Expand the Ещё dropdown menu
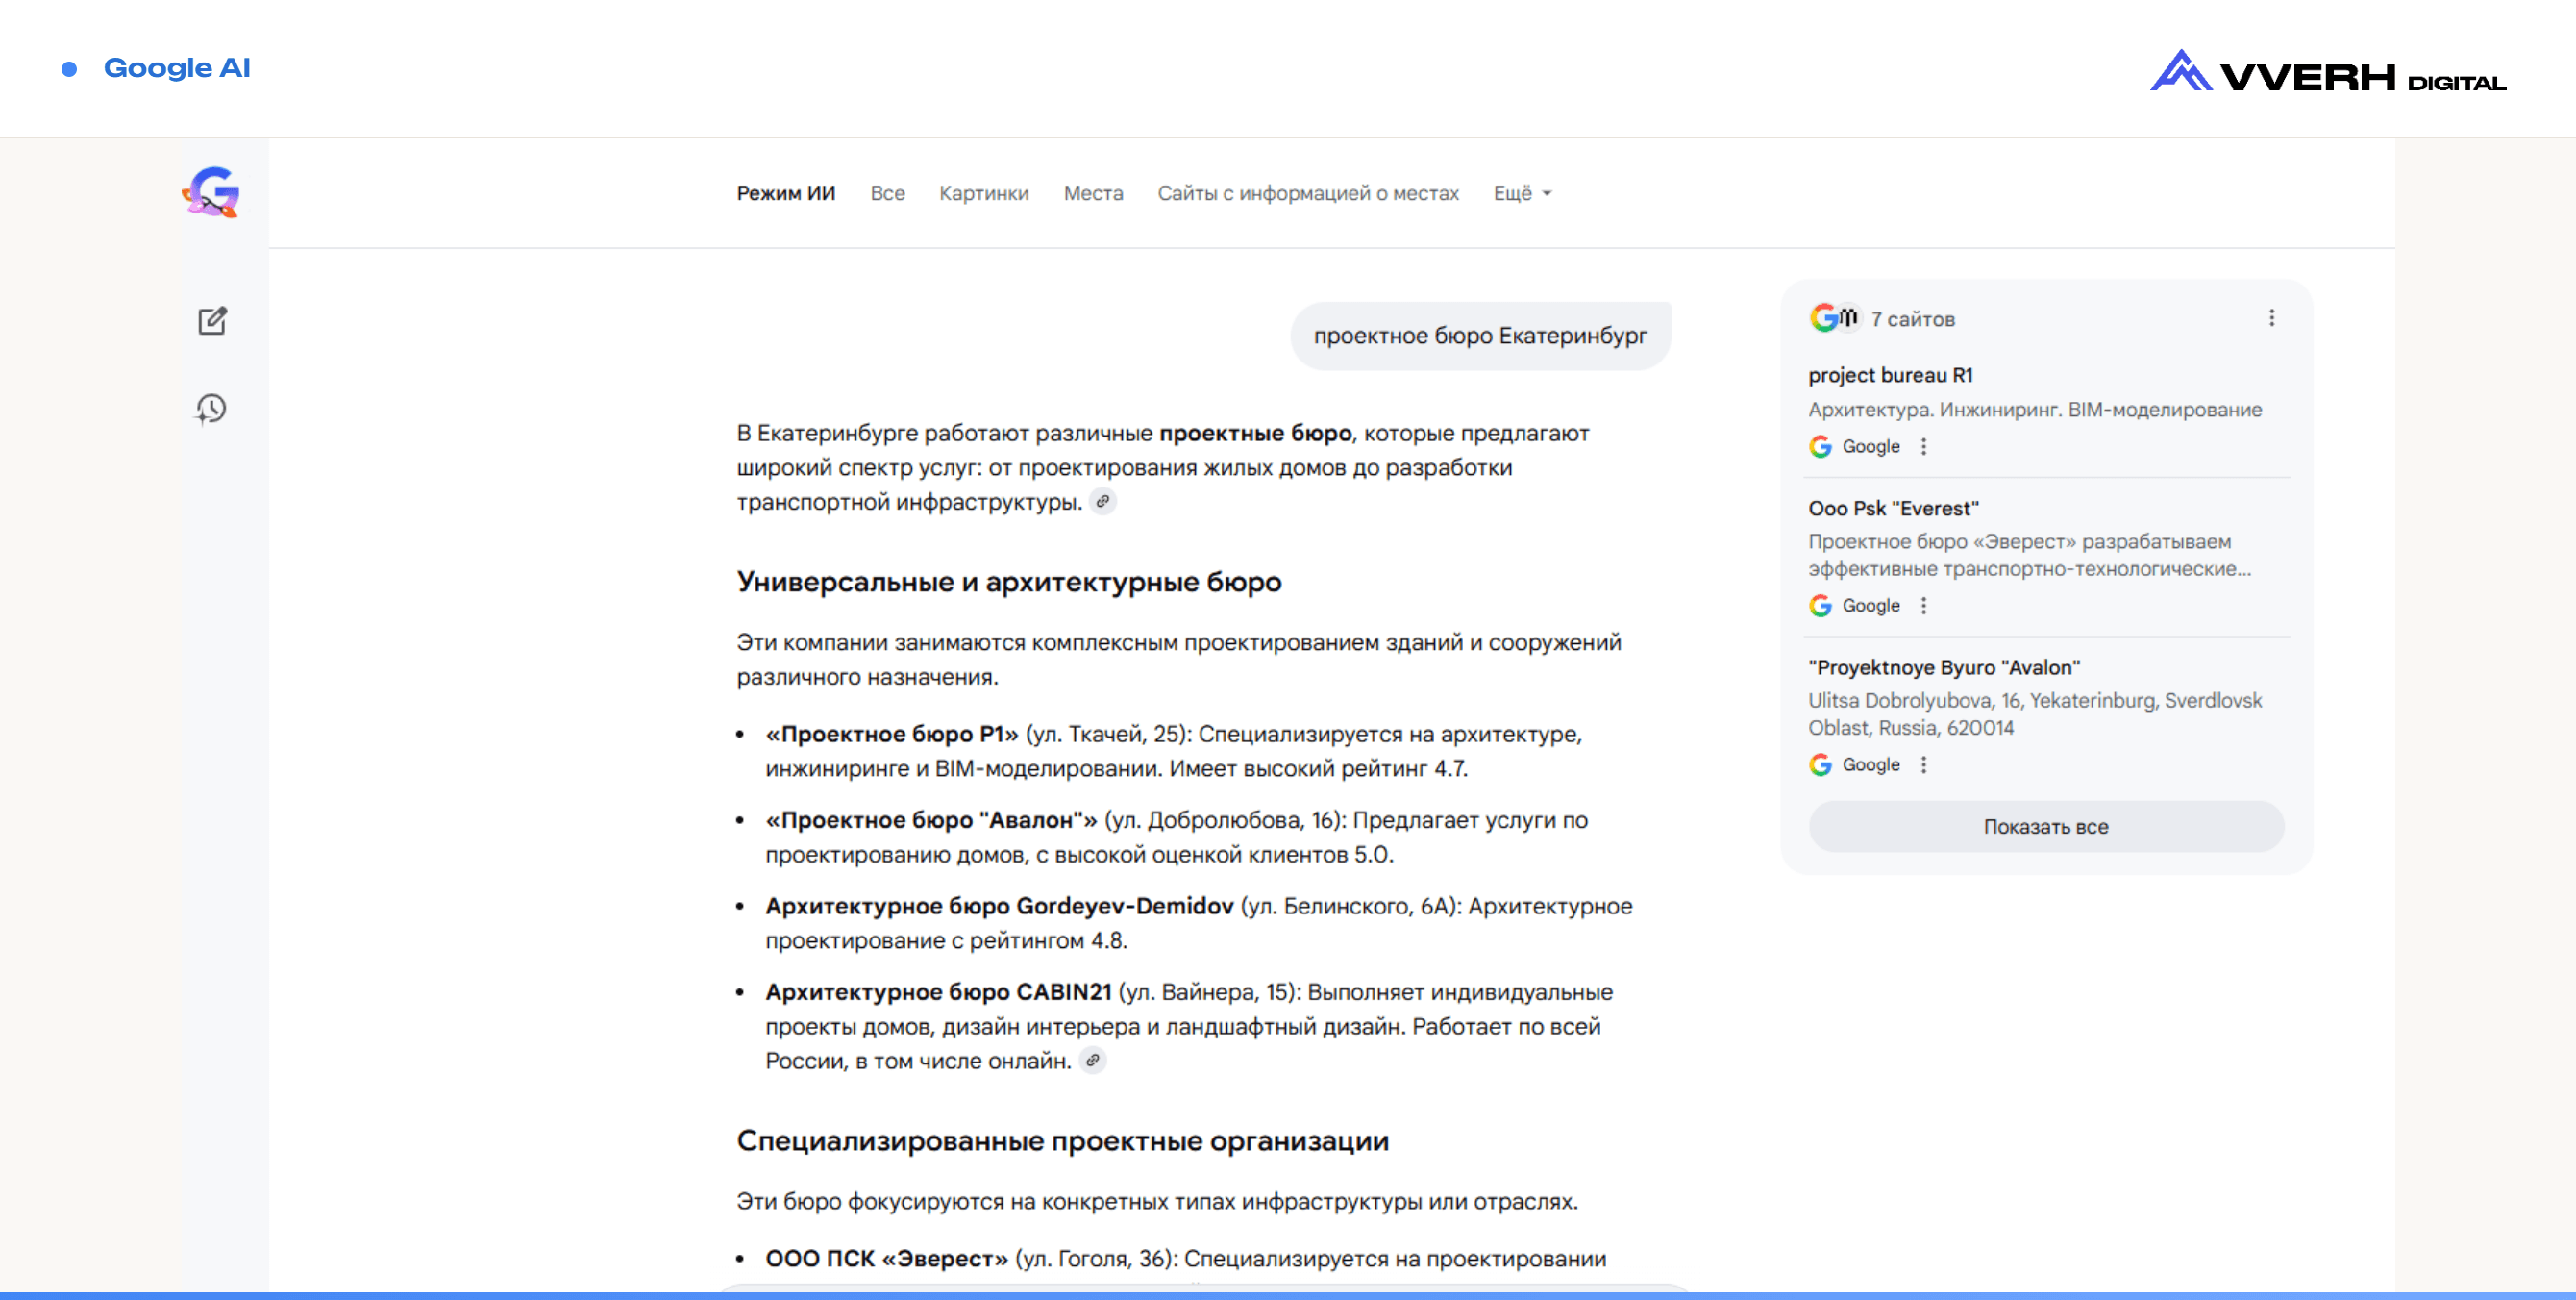Viewport: 2576px width, 1300px height. click(x=1522, y=193)
